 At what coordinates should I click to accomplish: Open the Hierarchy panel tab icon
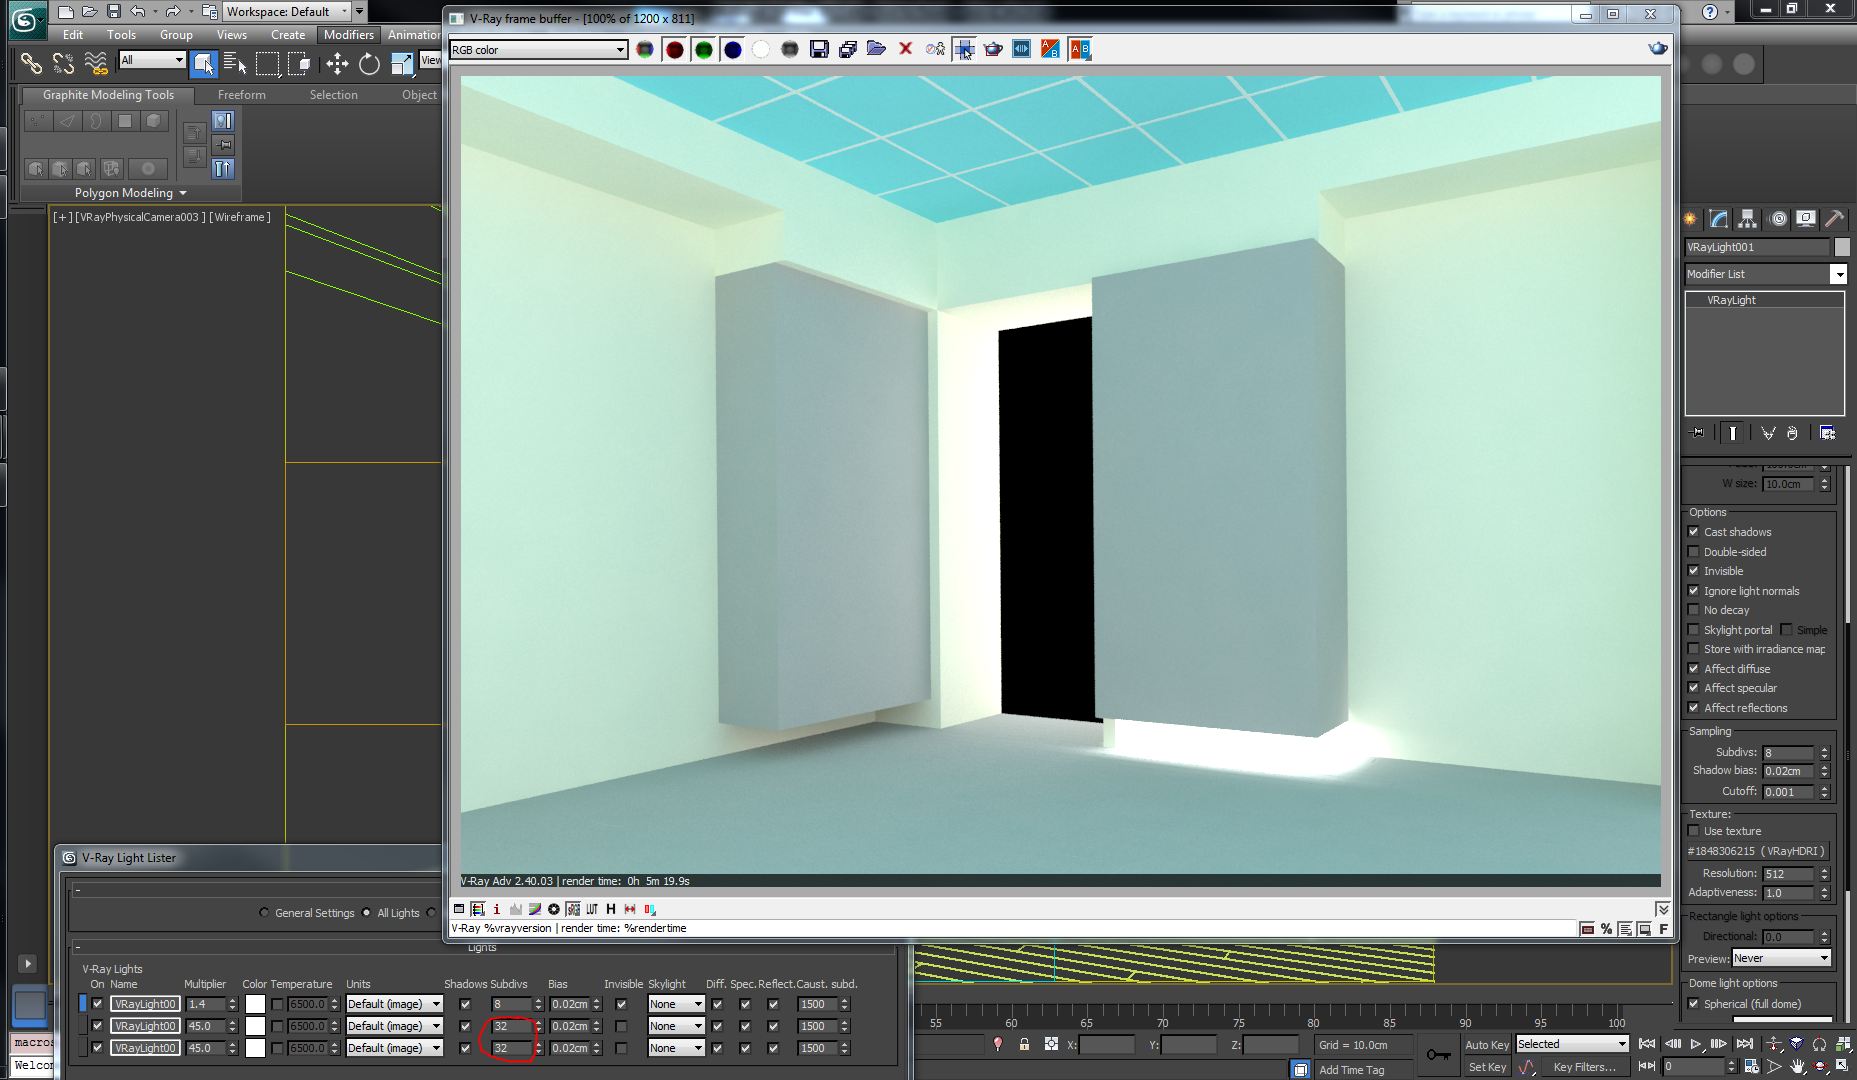(x=1747, y=218)
